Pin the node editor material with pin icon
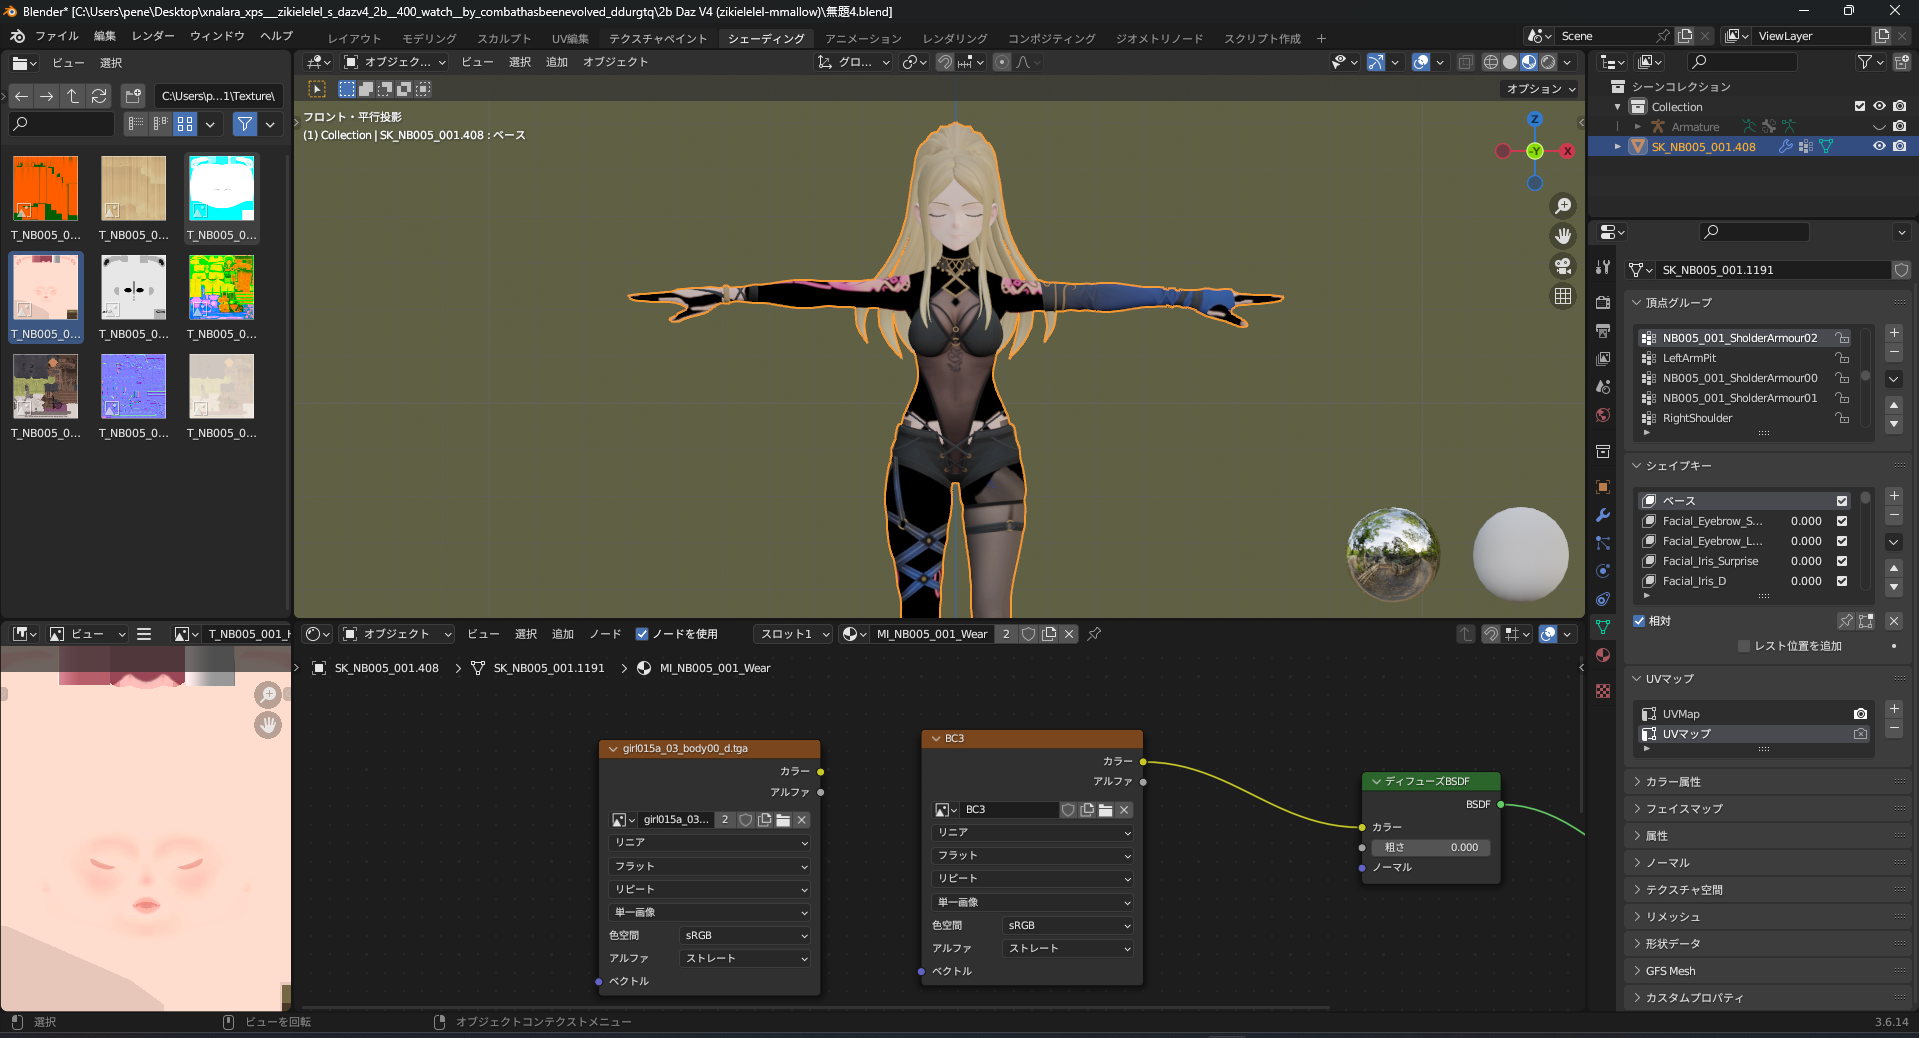 (1094, 634)
